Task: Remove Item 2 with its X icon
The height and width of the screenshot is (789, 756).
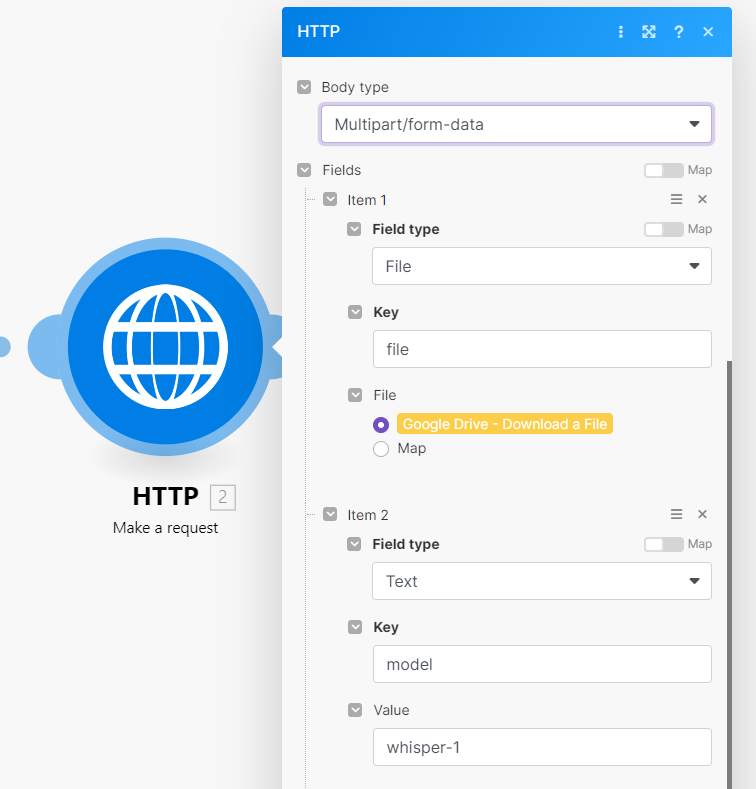Action: (702, 514)
